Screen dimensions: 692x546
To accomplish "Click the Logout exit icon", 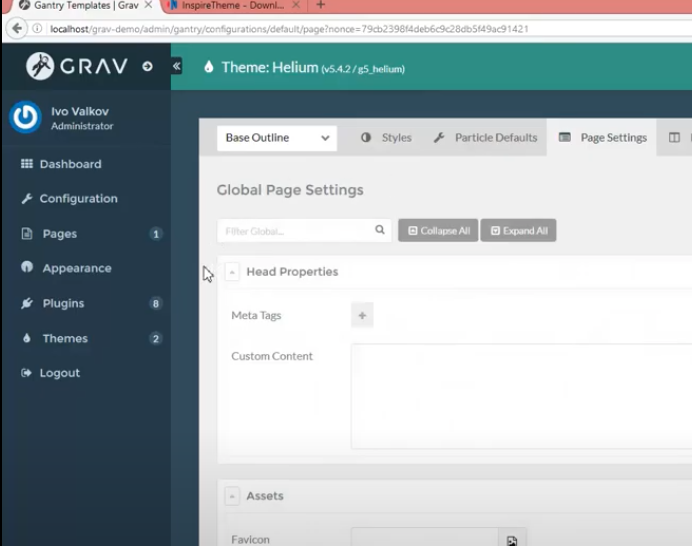I will click(x=26, y=373).
